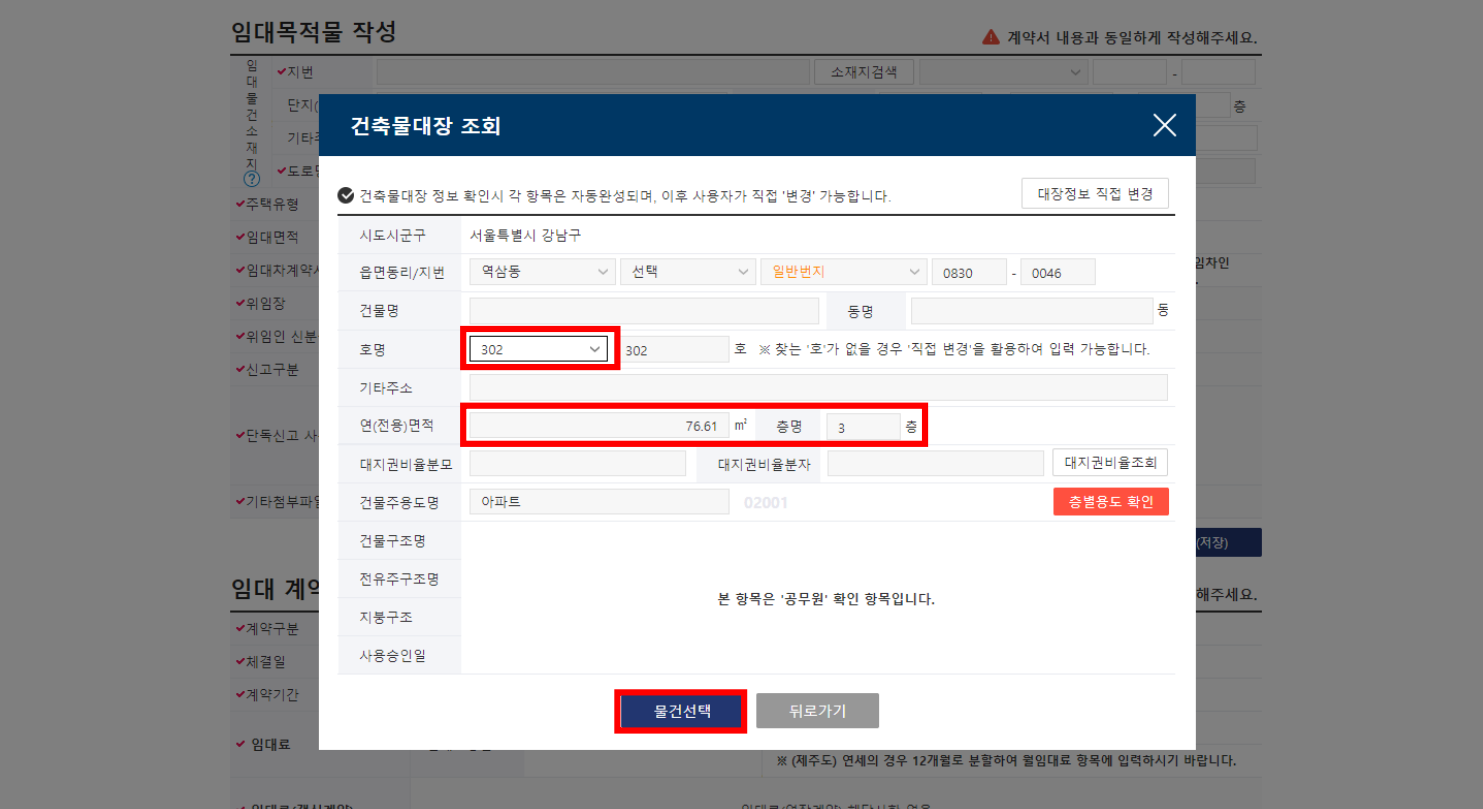This screenshot has height=809, width=1483.
Task: Click the 체결일 label in background form
Action: point(265,662)
